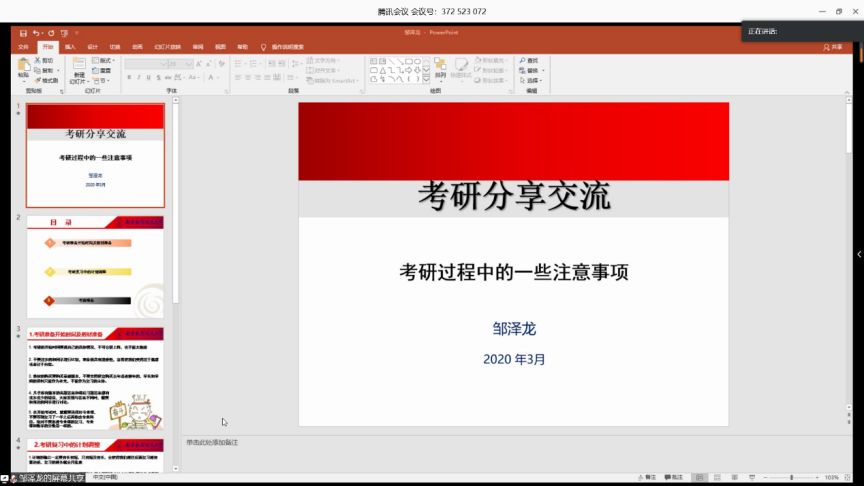
Task: Click the Share button
Action: coord(832,47)
